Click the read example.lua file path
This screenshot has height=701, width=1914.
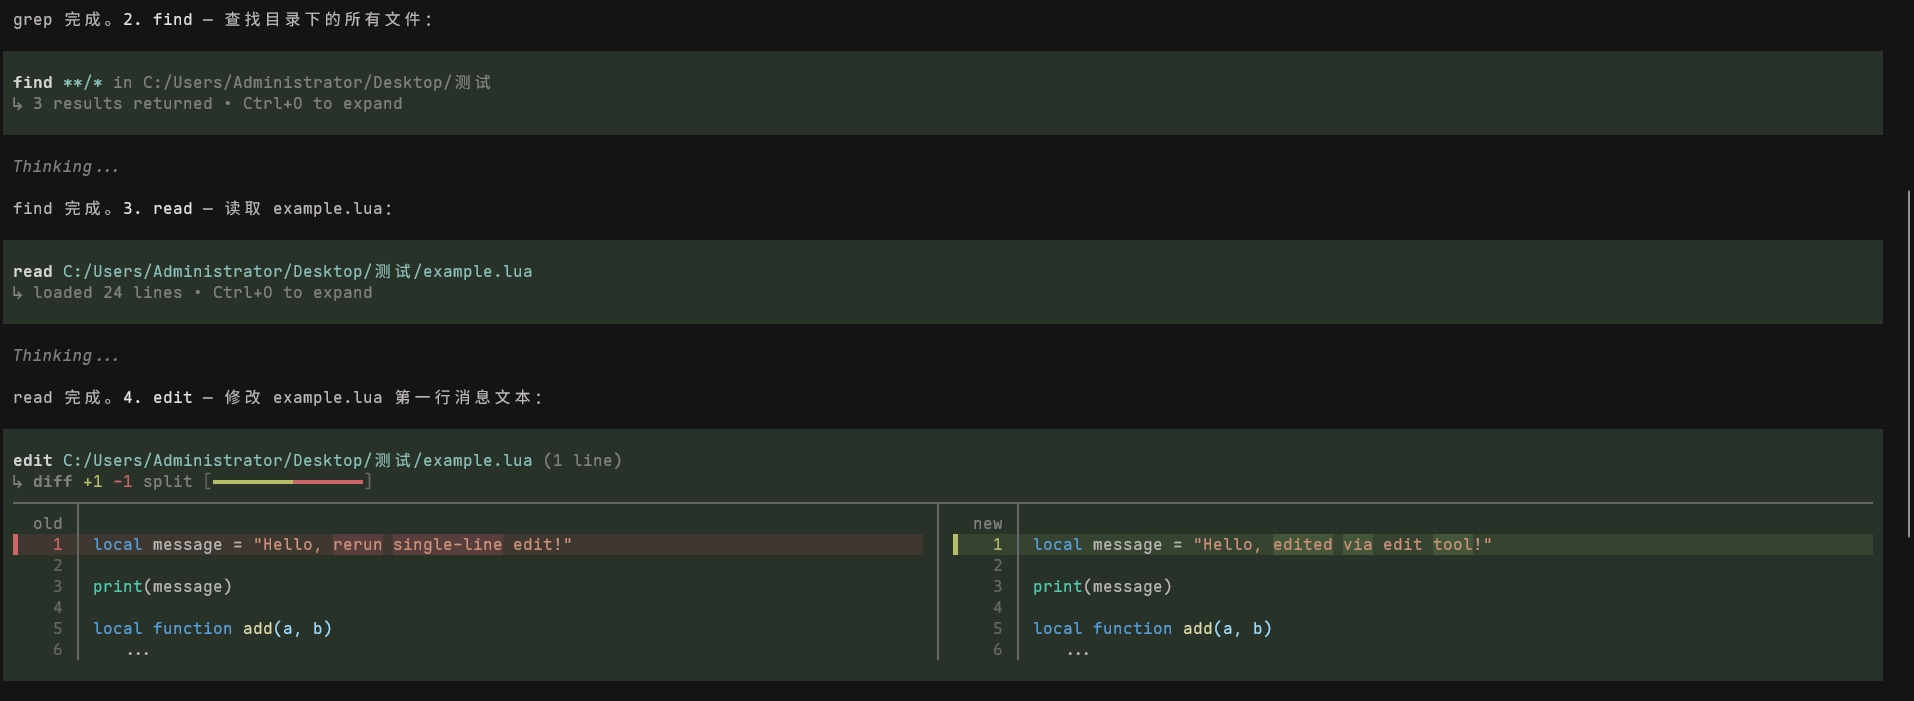(x=297, y=272)
